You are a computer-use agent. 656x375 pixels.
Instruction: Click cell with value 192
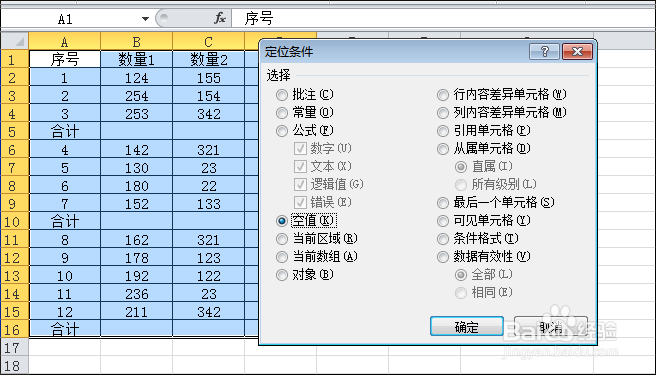click(136, 275)
